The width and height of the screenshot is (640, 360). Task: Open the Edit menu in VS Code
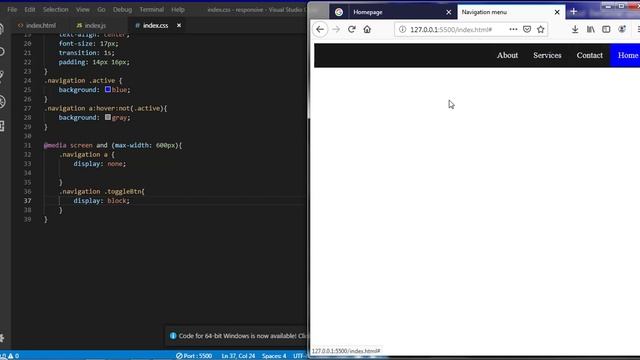[29, 9]
